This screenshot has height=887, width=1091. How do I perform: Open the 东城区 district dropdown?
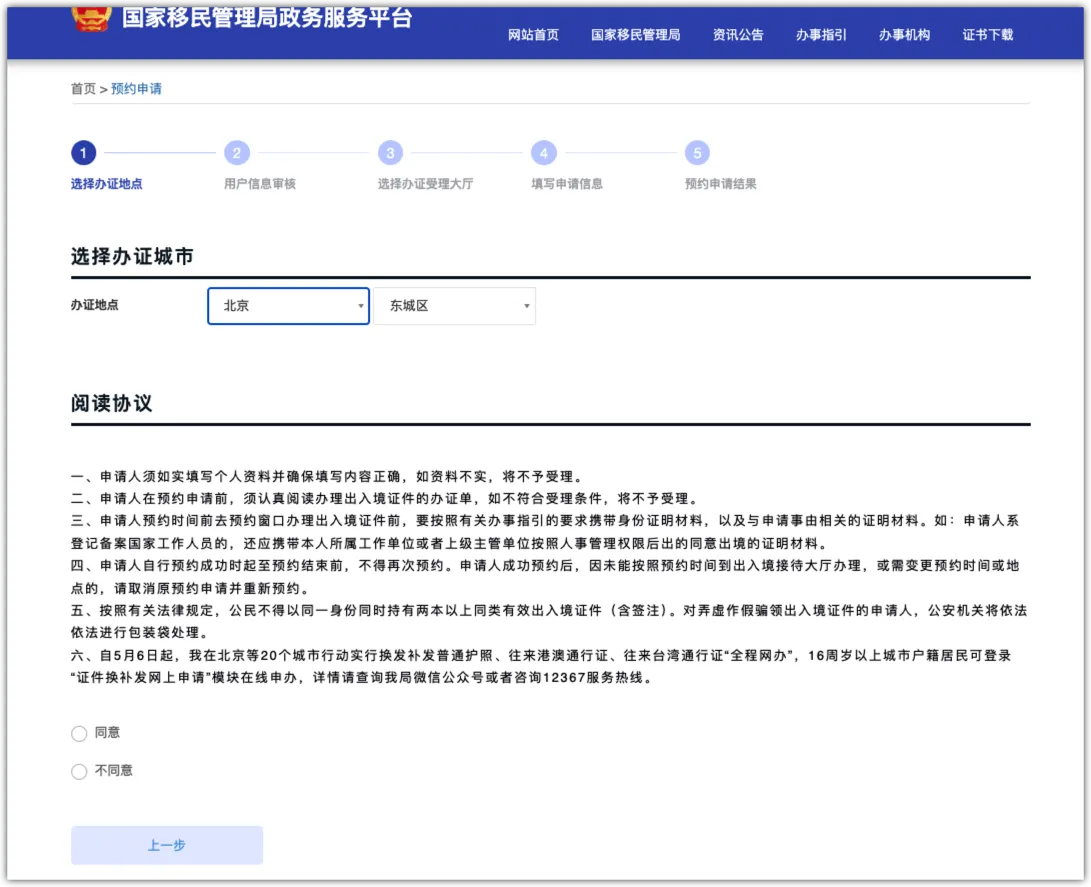(455, 306)
